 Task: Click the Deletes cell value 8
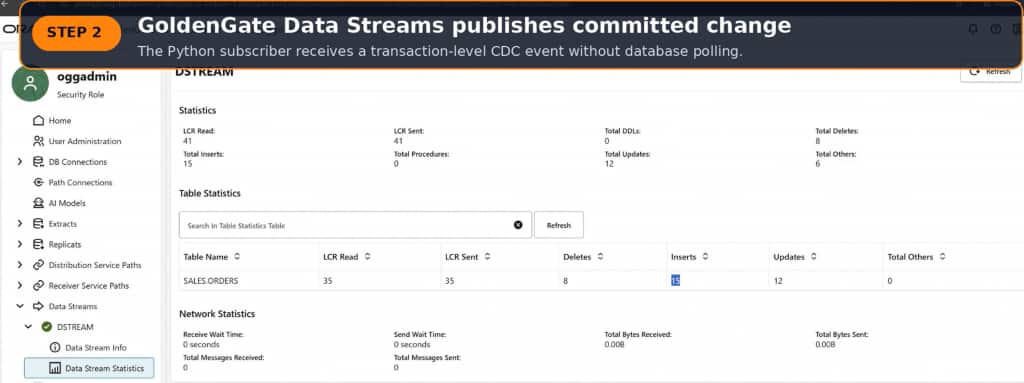point(566,281)
